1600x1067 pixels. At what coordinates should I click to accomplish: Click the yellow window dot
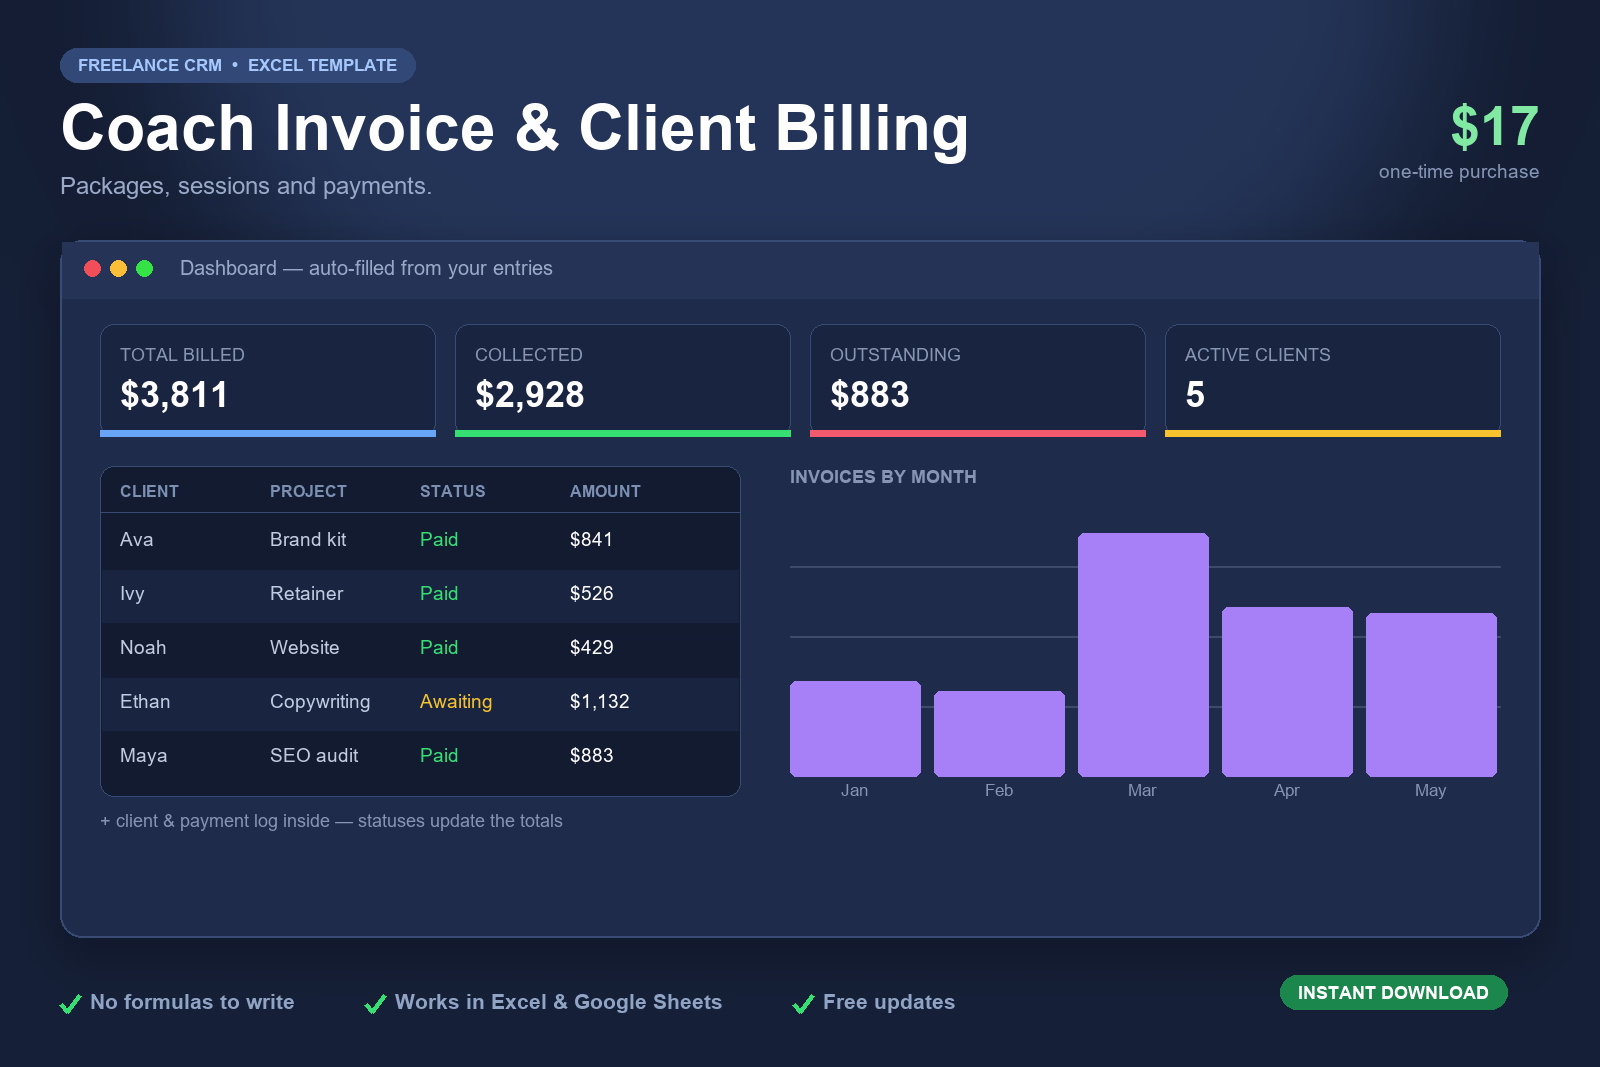click(118, 268)
